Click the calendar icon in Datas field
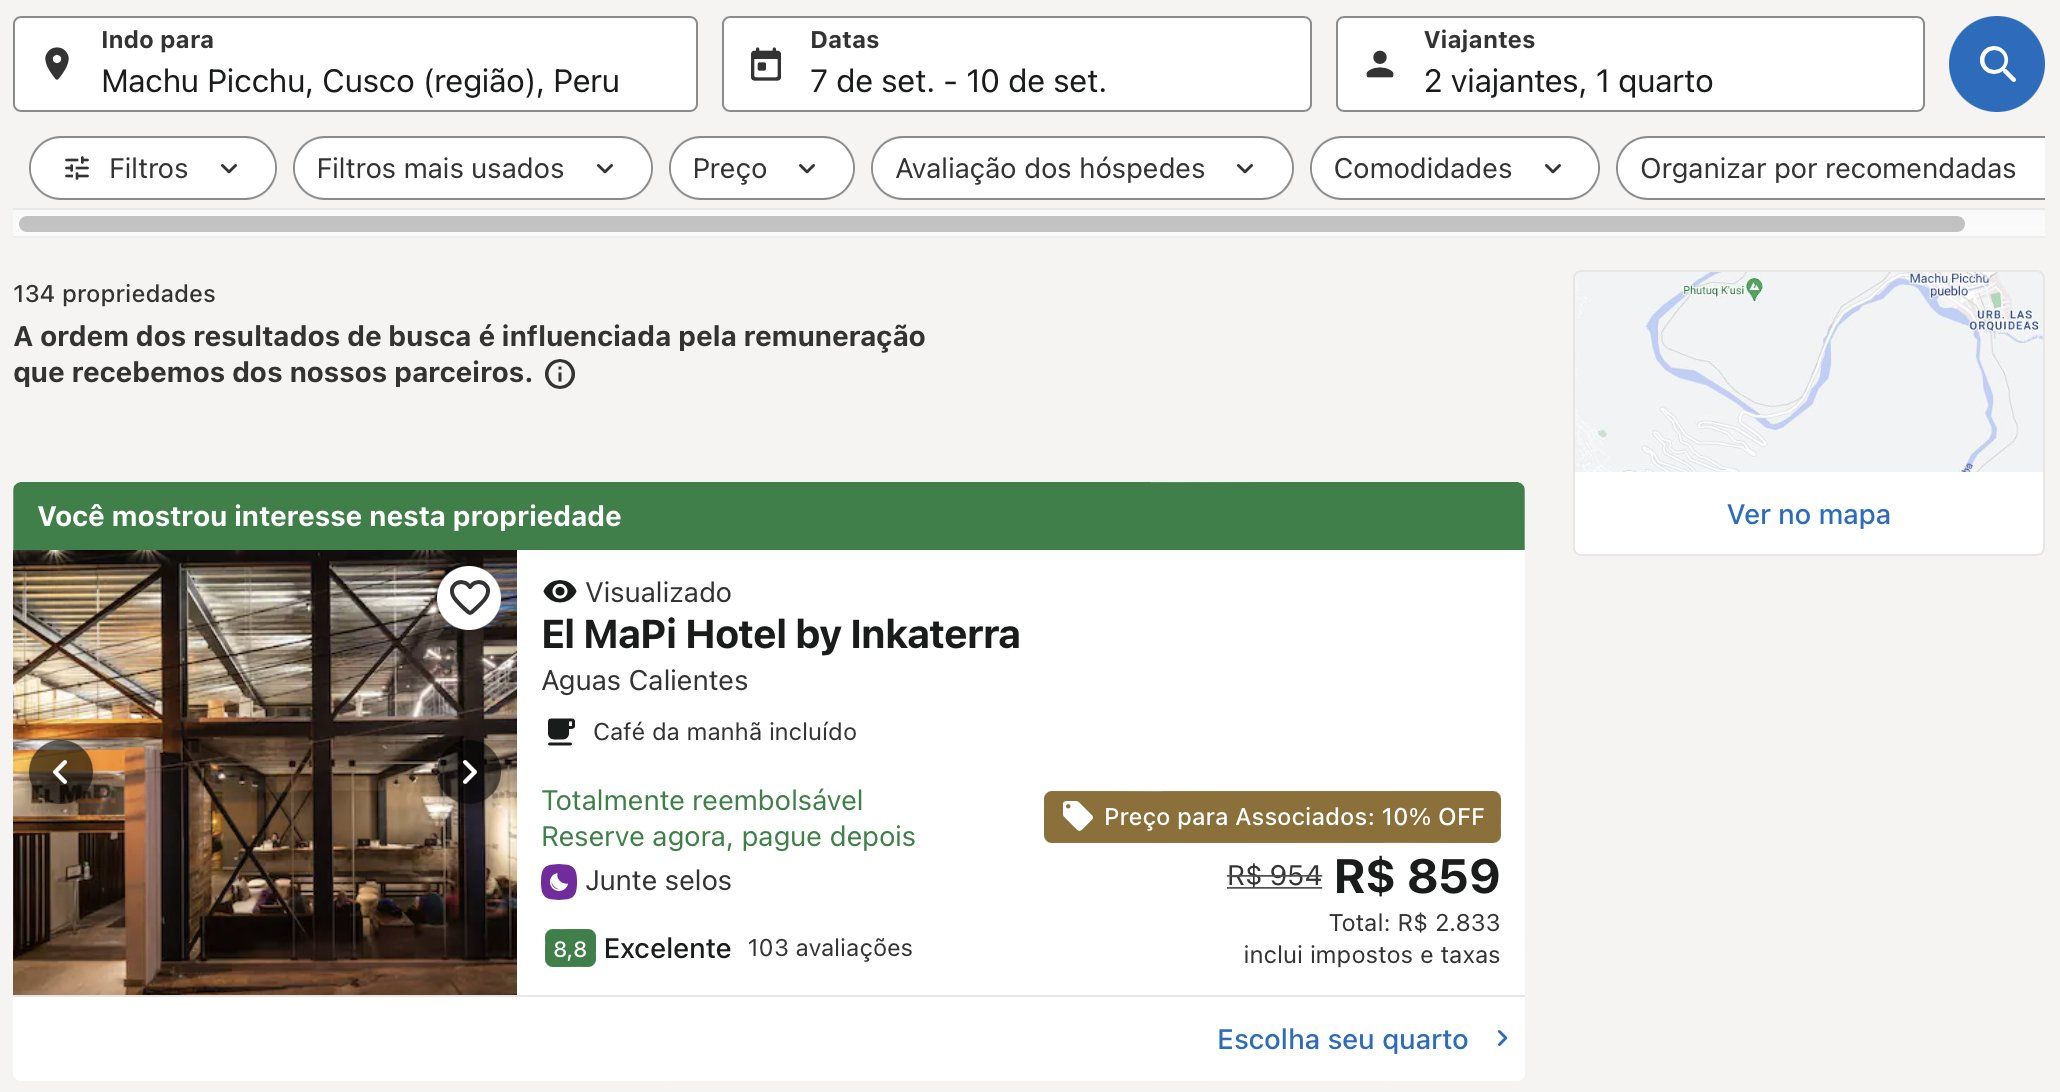The width and height of the screenshot is (2060, 1092). (x=766, y=65)
